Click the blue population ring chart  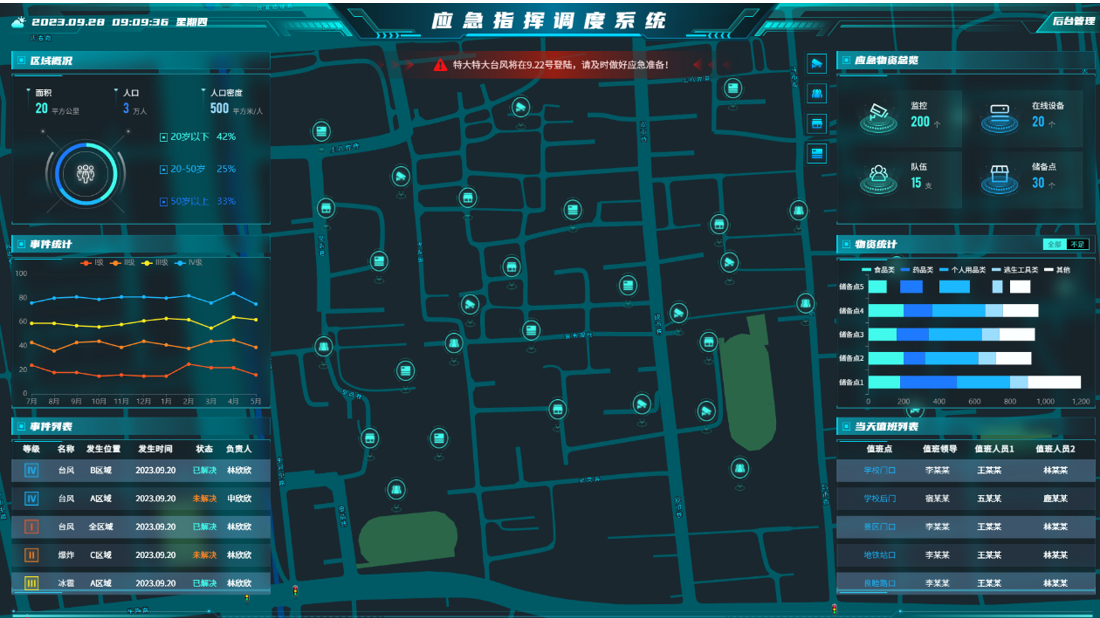[x=86, y=174]
